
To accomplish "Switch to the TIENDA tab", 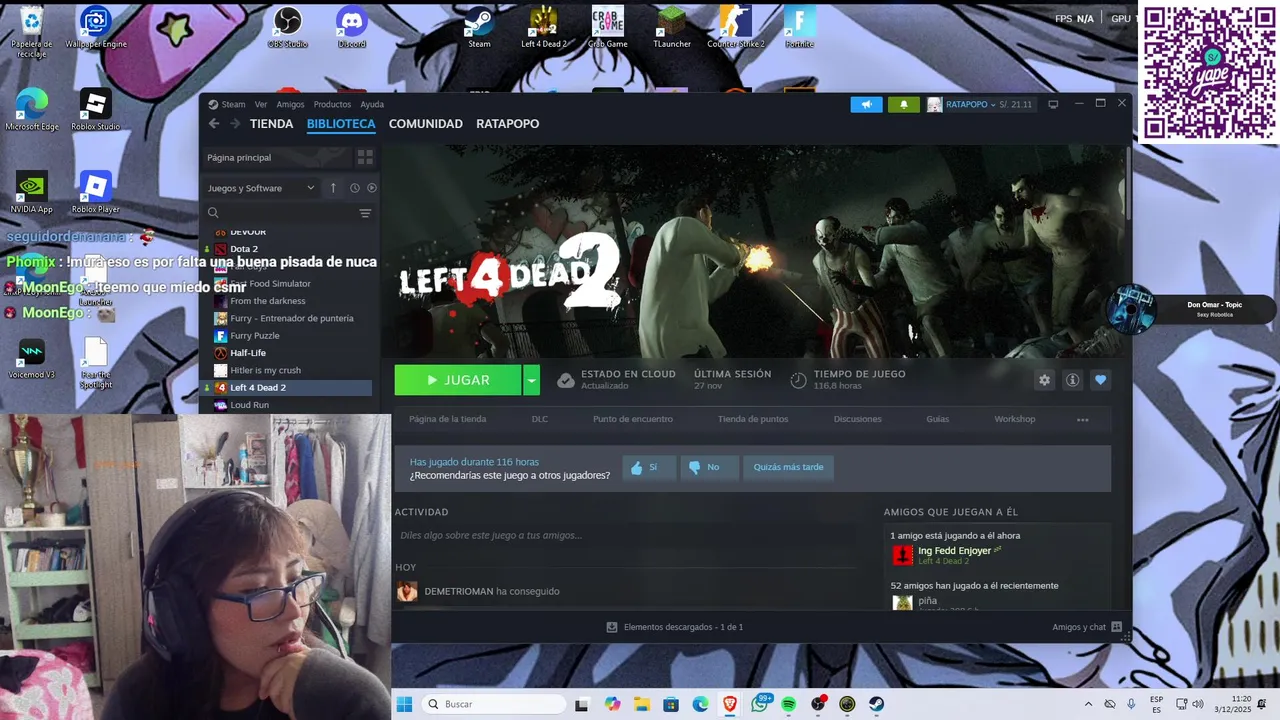I will click(x=271, y=124).
